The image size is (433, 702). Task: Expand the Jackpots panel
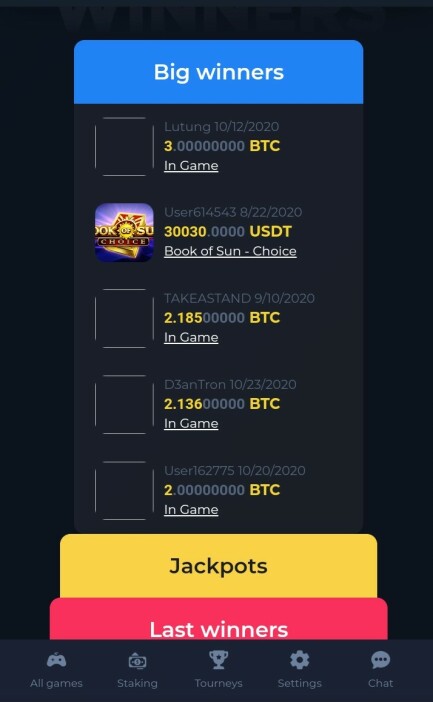pos(219,566)
